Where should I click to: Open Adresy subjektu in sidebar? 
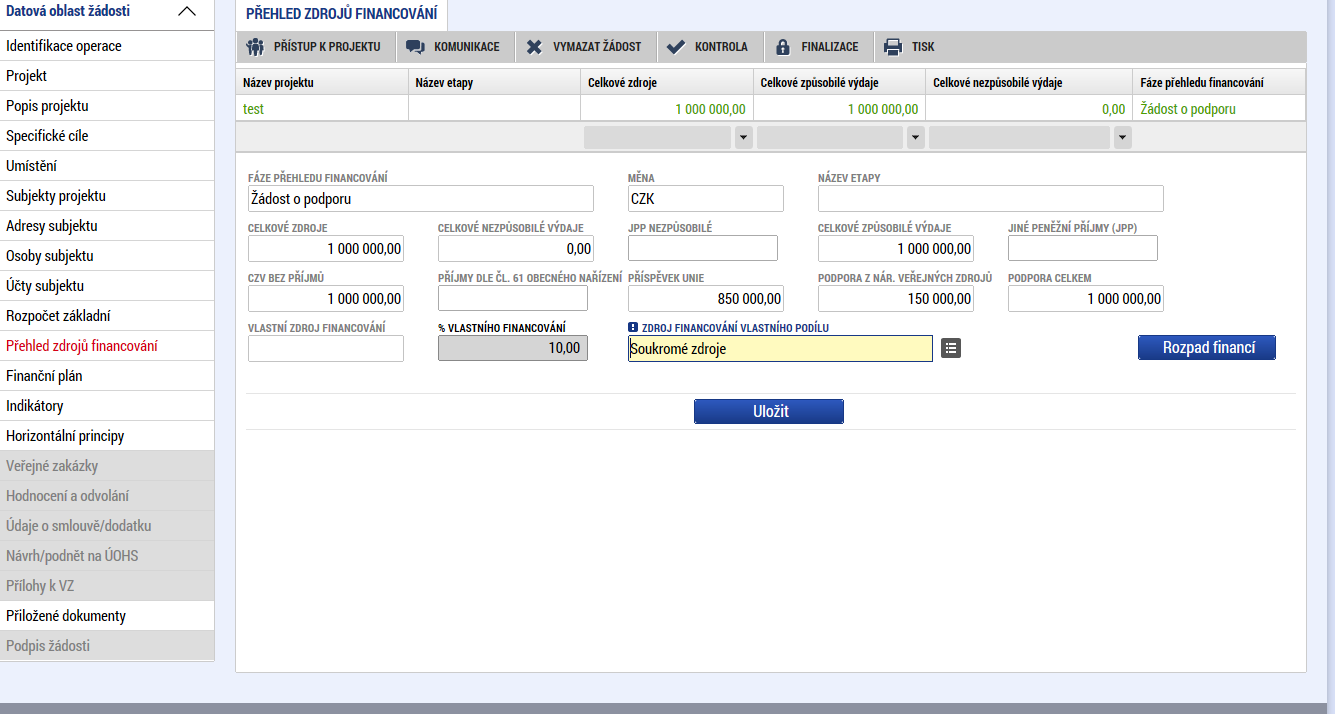pos(107,226)
